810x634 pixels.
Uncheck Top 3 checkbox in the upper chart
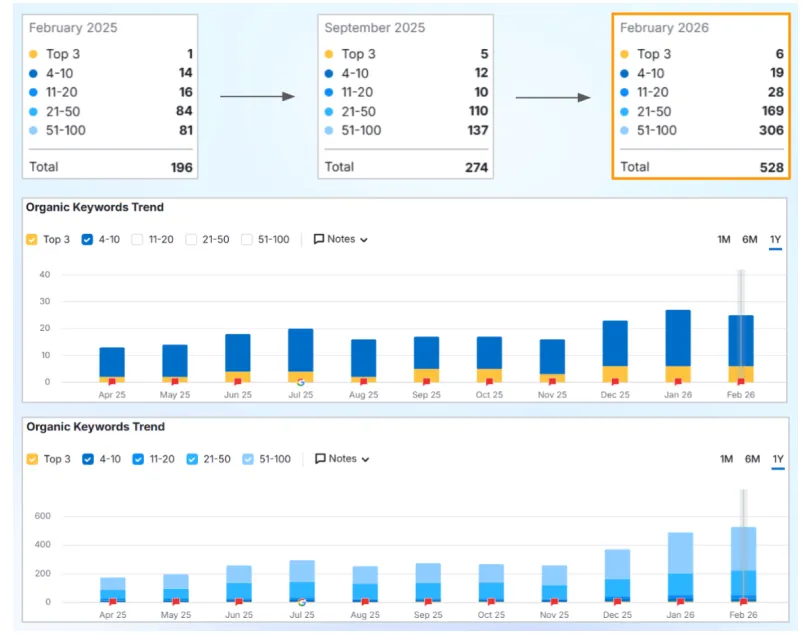coord(32,240)
